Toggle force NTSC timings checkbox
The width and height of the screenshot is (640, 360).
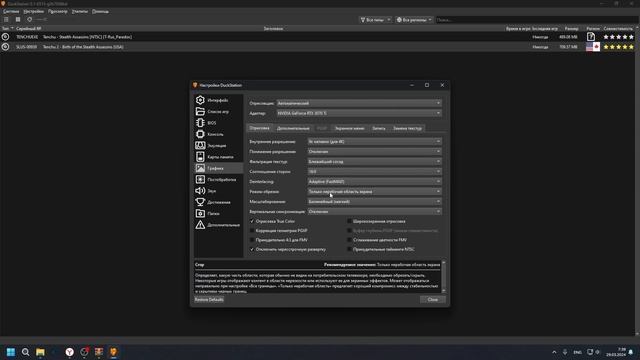tap(349, 249)
